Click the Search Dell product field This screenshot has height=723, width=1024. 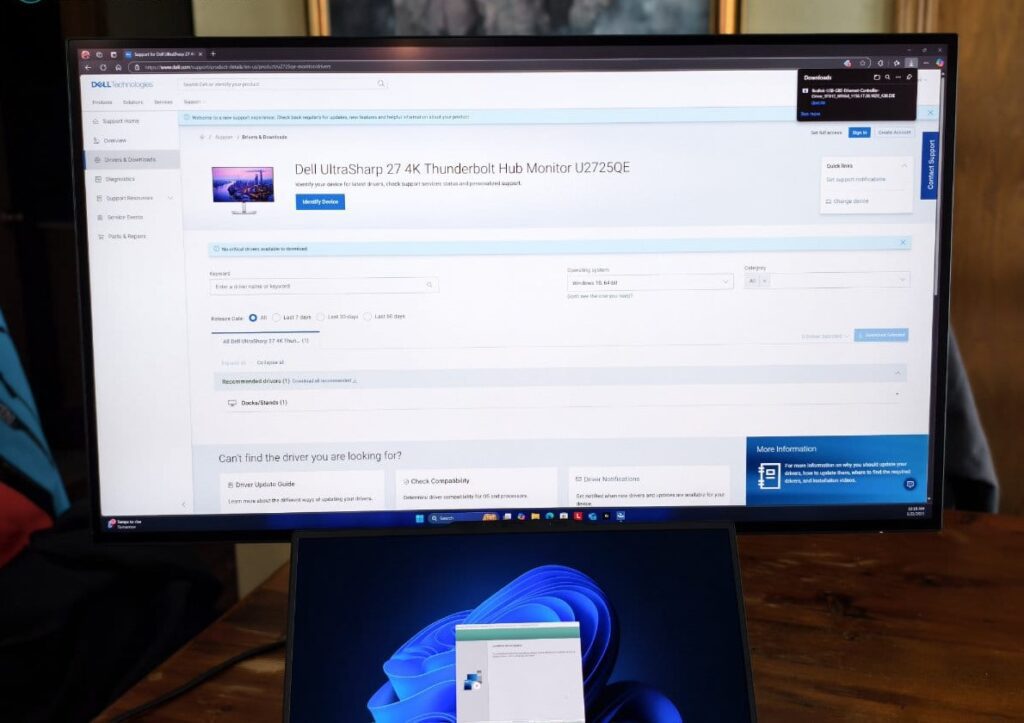click(283, 84)
